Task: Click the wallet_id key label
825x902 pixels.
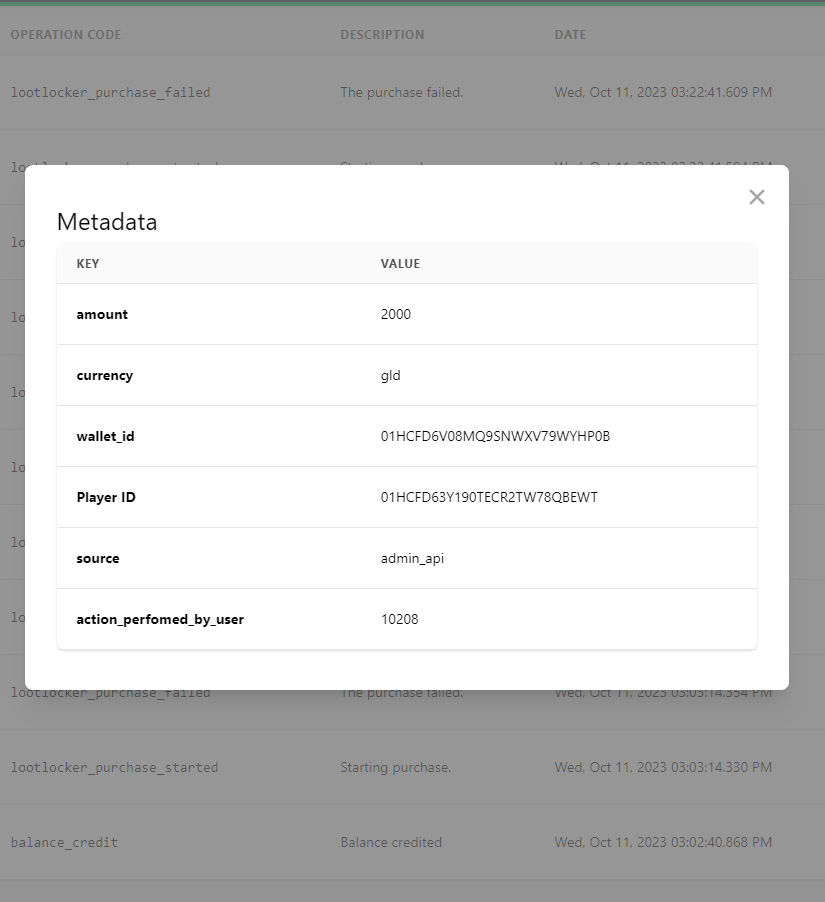Action: [105, 436]
